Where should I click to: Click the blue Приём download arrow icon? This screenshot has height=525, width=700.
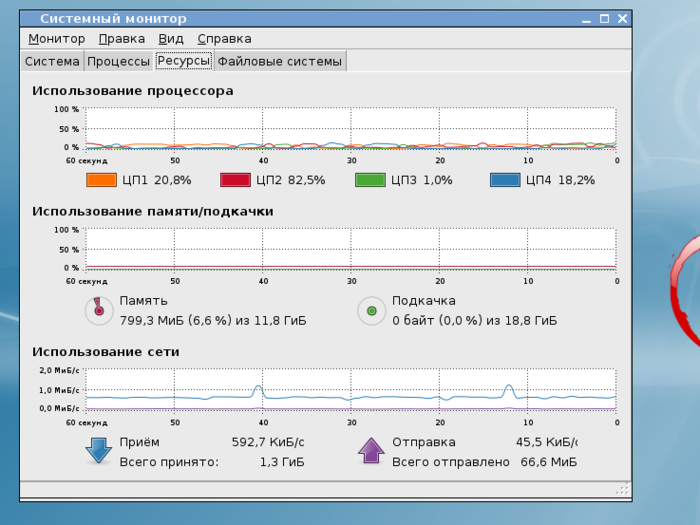coord(98,451)
